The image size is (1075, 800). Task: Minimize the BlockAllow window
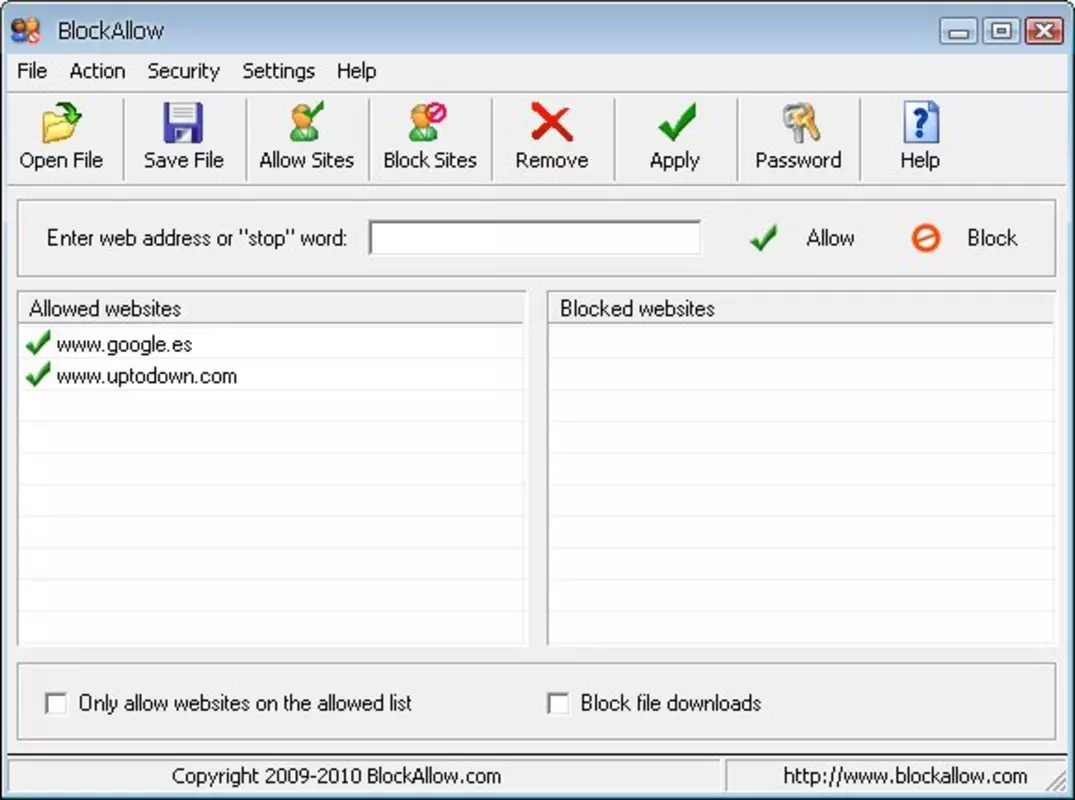coord(958,31)
